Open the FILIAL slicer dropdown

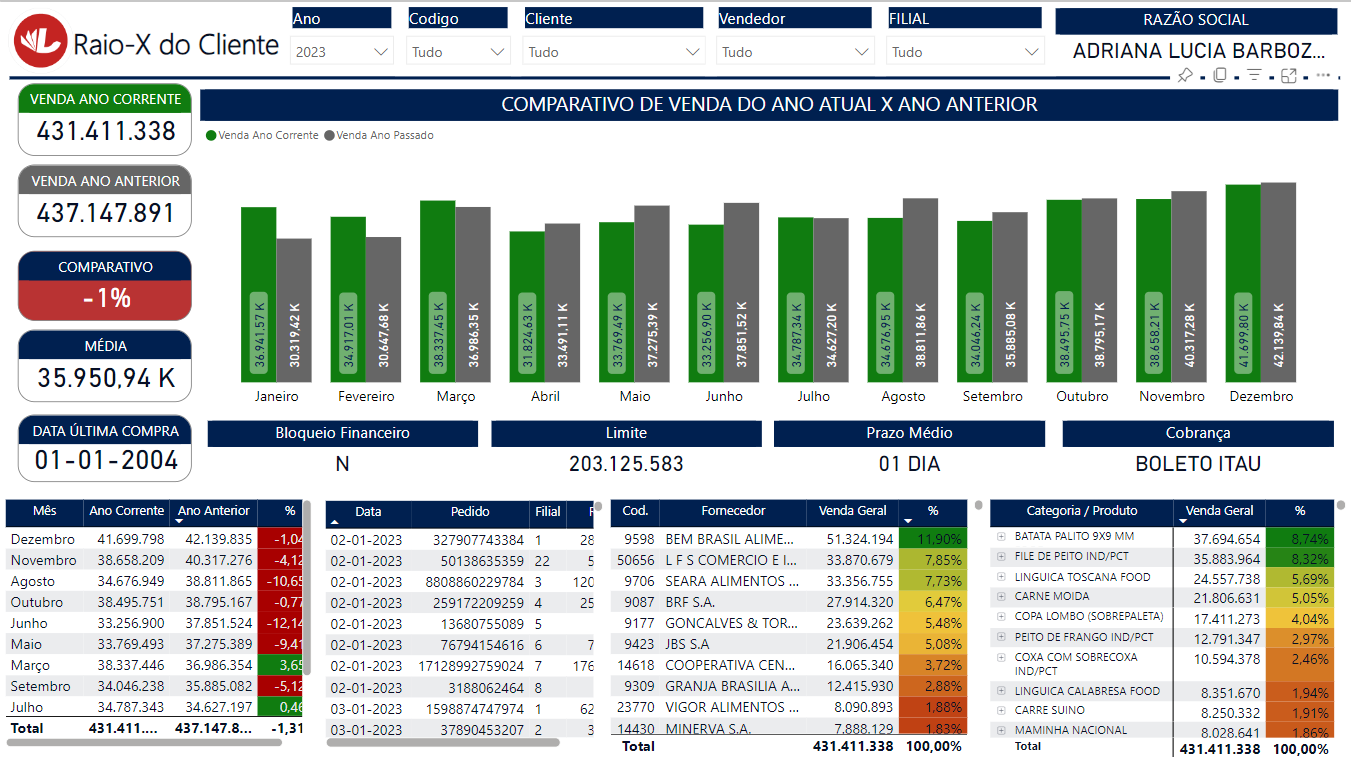coord(965,52)
